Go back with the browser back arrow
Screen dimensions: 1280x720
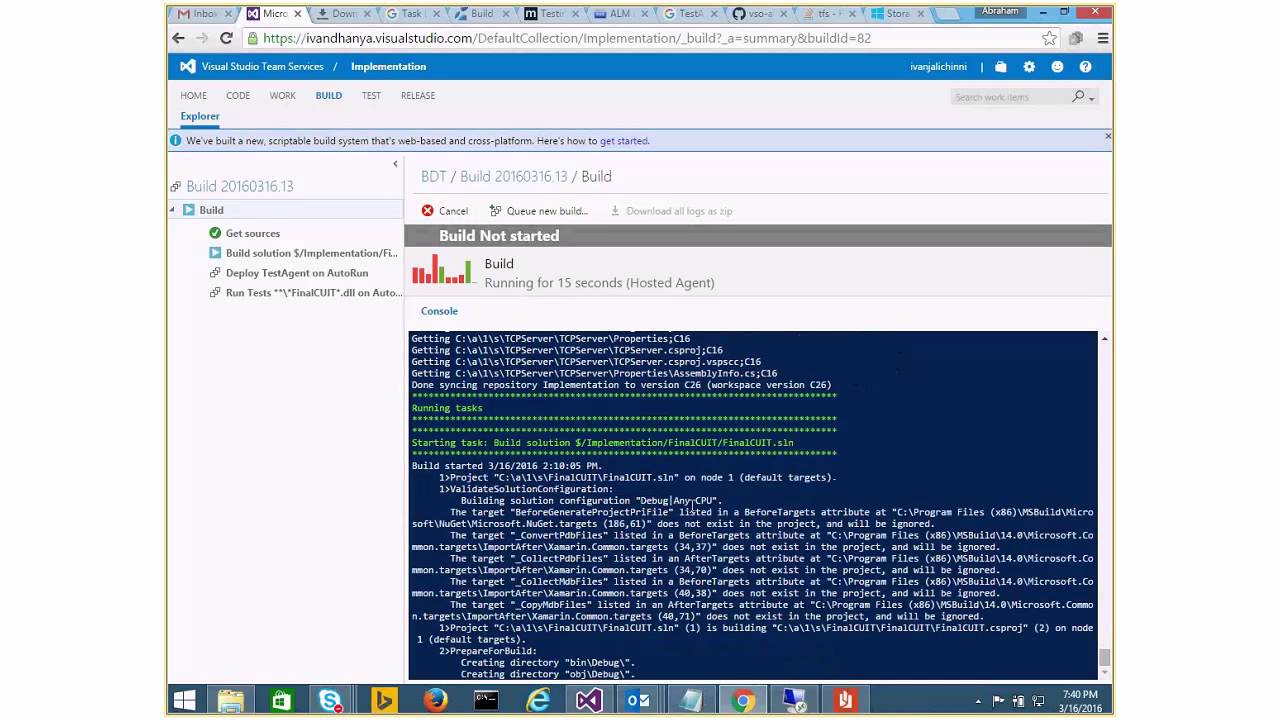(x=178, y=38)
